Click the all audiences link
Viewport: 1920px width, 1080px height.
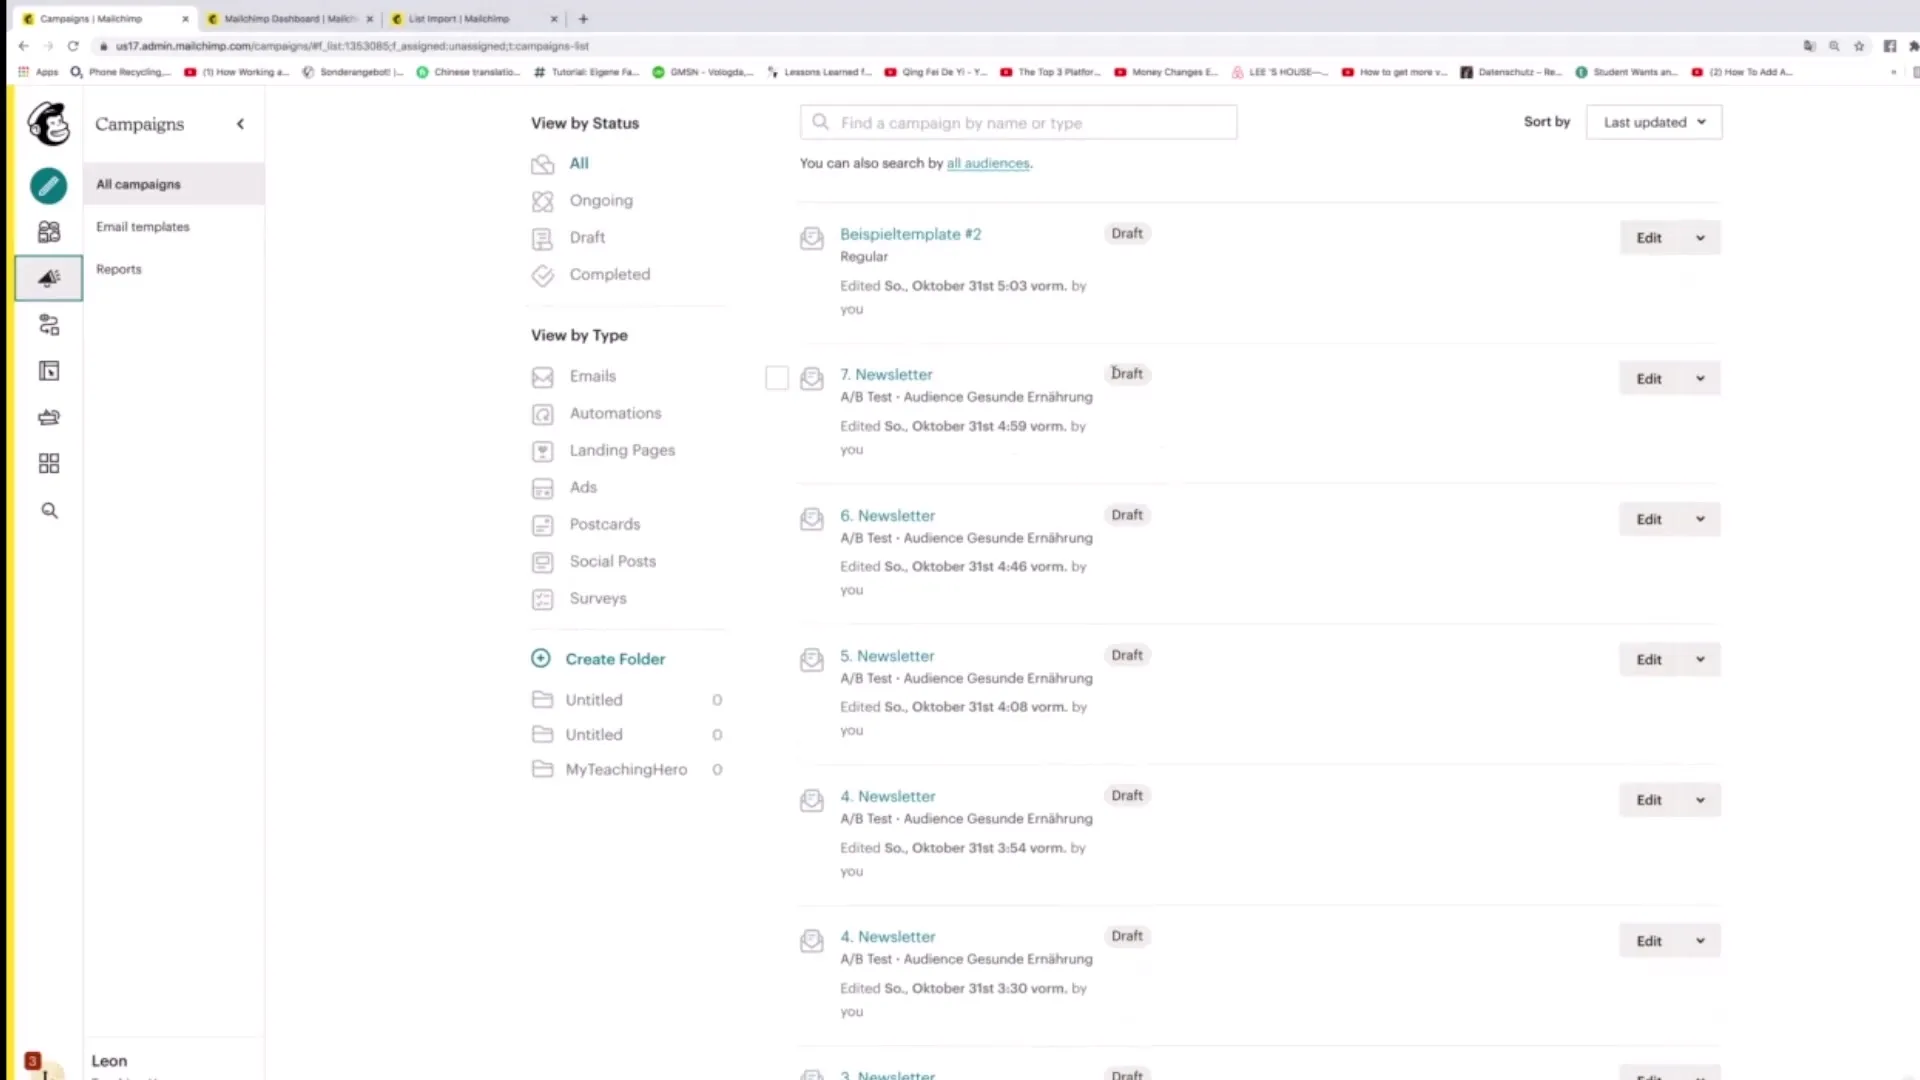point(988,163)
